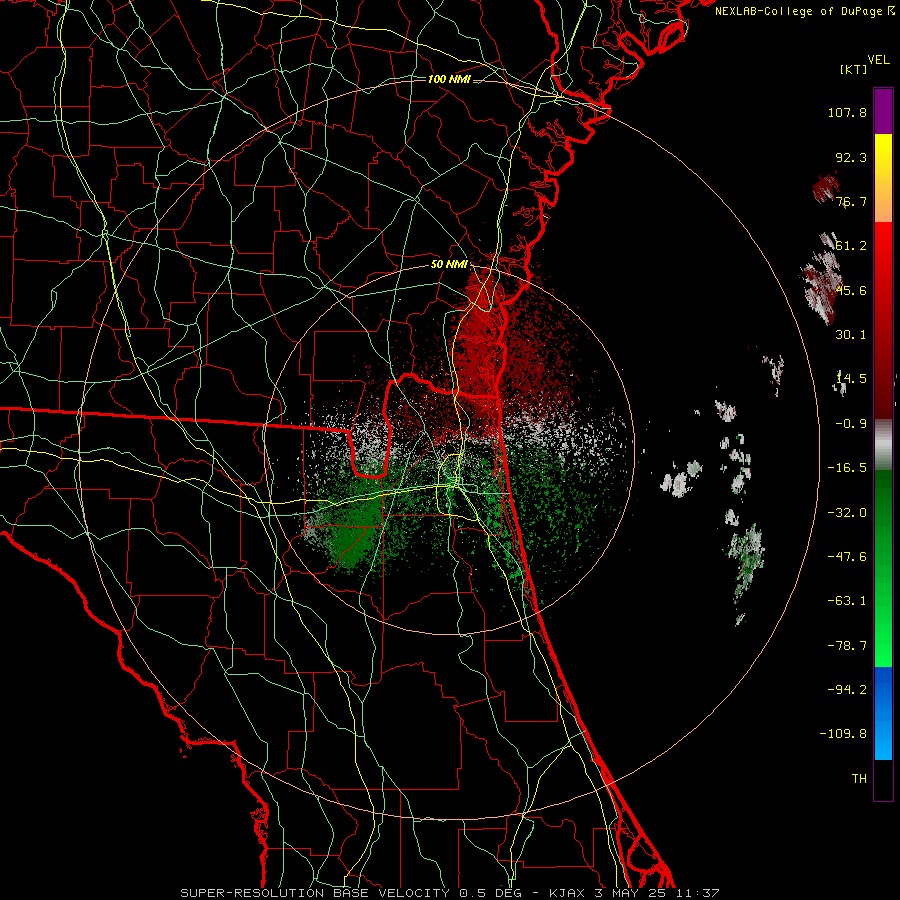Select the -78.7 velocity scale value
The height and width of the screenshot is (900, 900).
[847, 646]
